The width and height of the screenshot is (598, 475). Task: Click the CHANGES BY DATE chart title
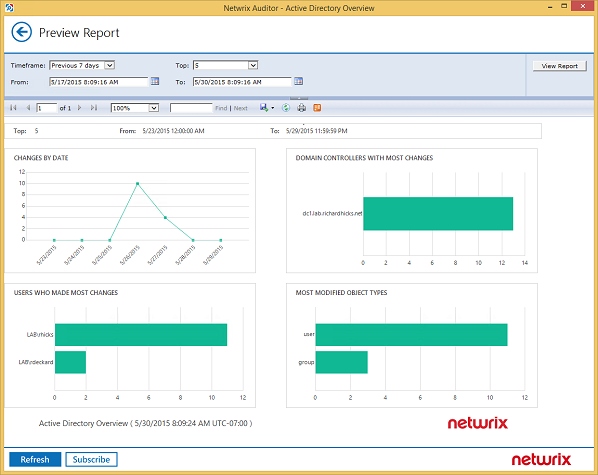[41, 158]
